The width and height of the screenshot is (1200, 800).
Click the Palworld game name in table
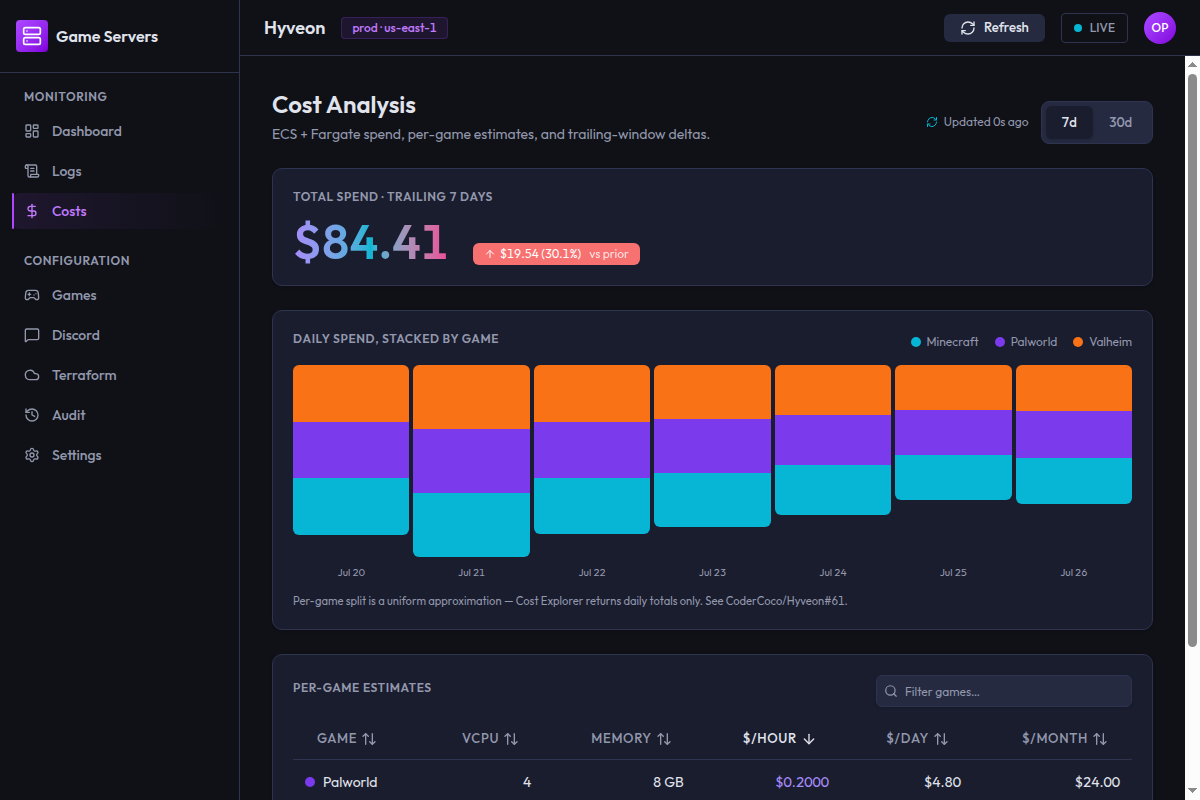[x=350, y=782]
